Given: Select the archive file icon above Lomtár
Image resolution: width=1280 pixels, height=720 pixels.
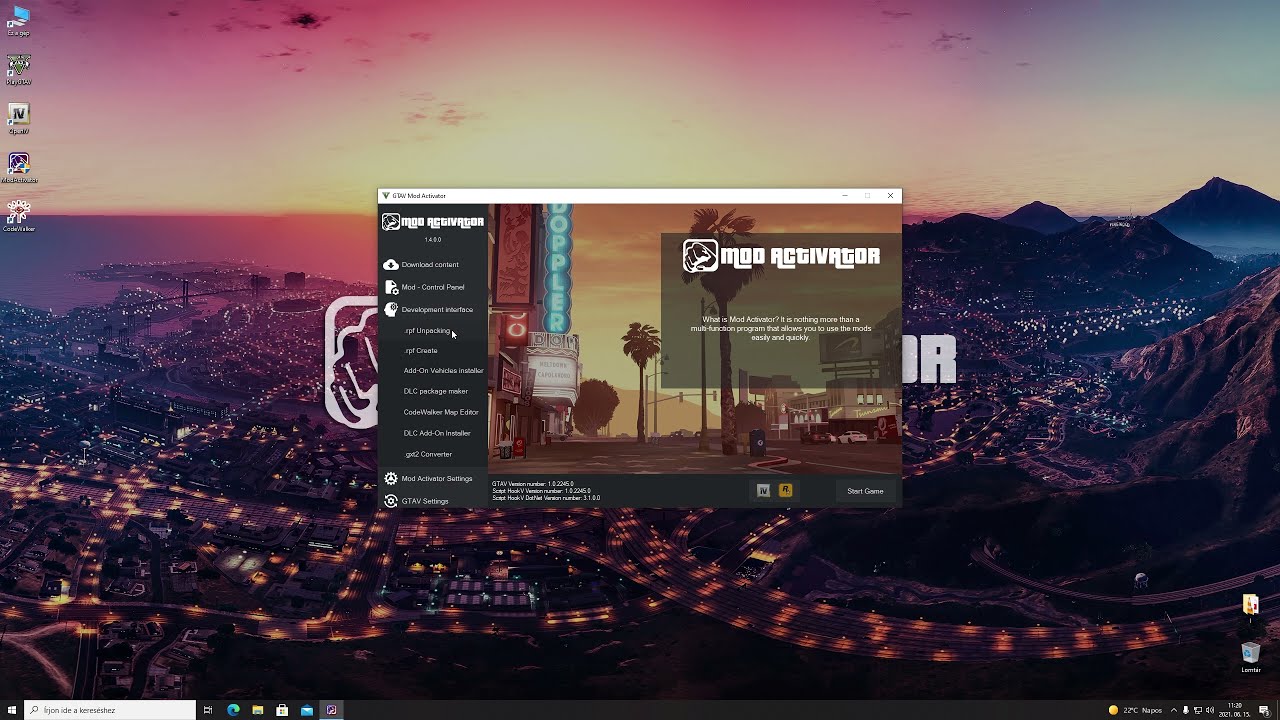Looking at the screenshot, I should (1250, 606).
